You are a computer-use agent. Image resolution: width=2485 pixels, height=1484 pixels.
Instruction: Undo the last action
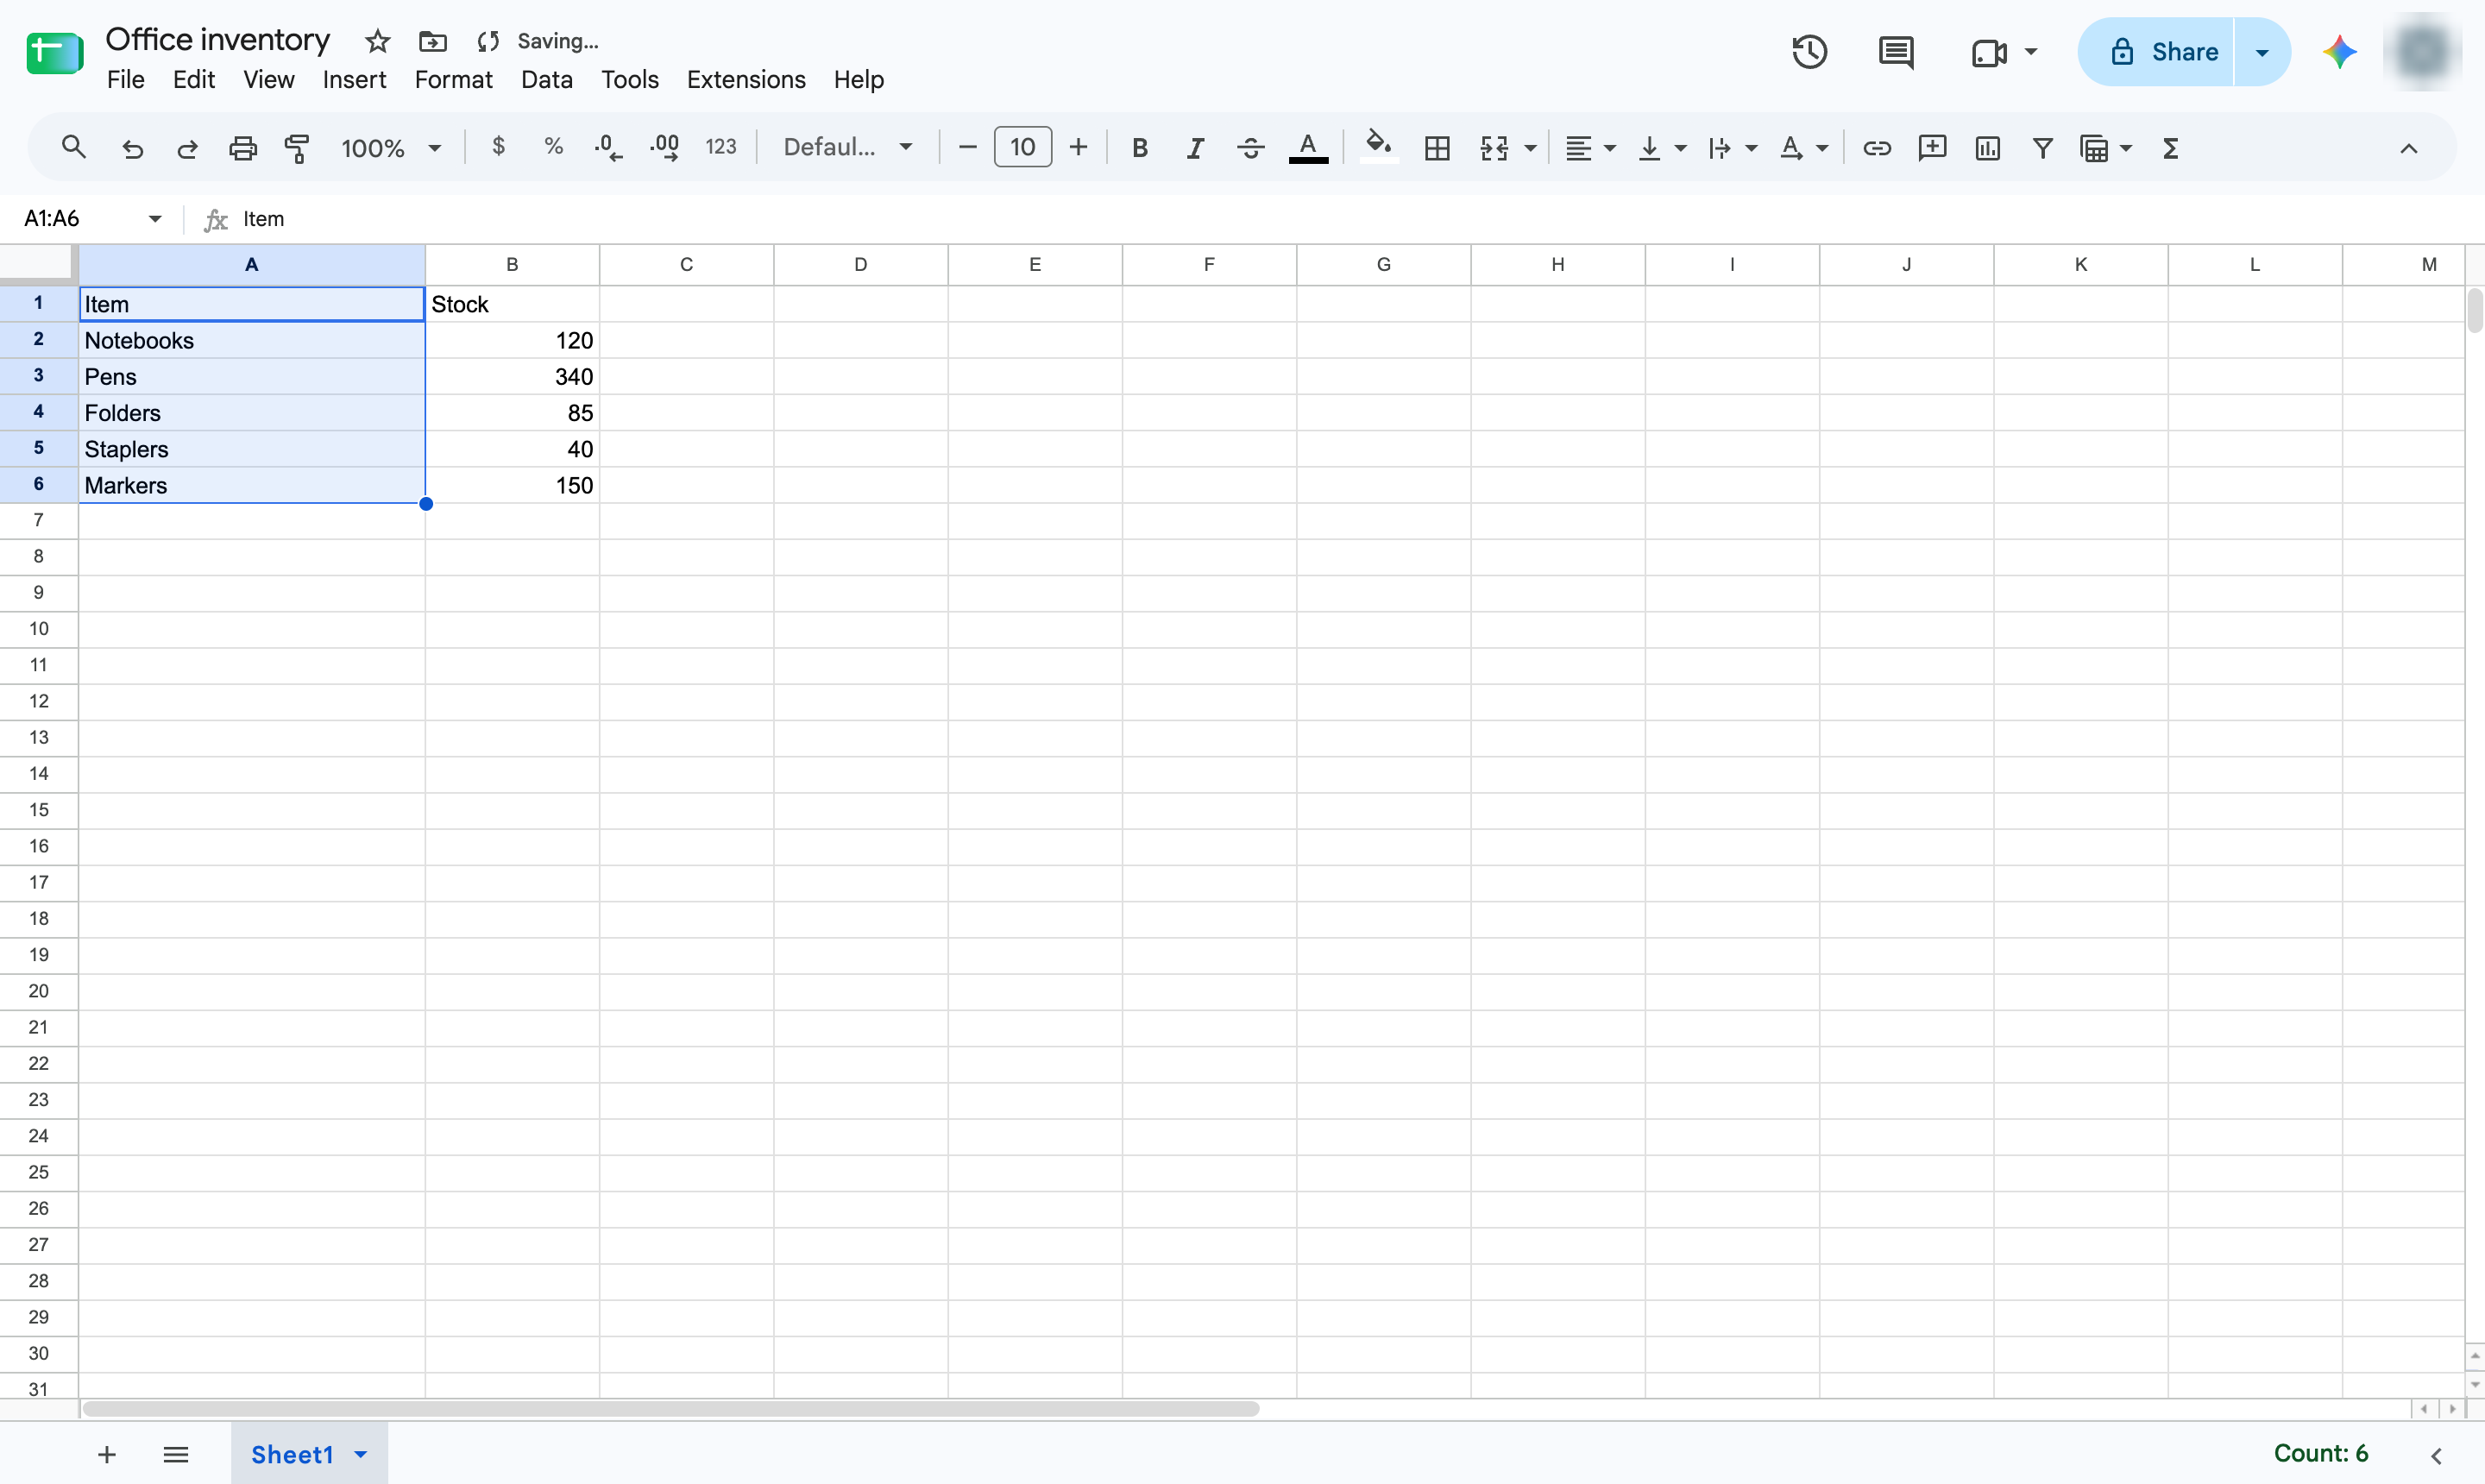132,148
